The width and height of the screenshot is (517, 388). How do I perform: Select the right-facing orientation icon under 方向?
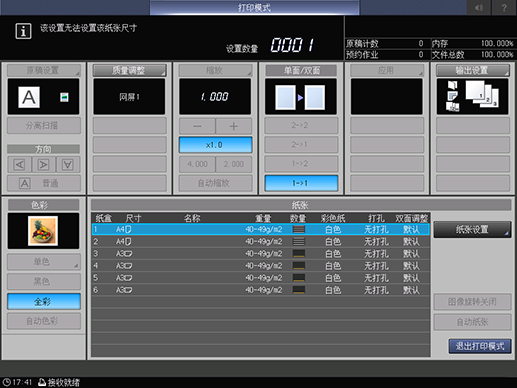tap(43, 164)
